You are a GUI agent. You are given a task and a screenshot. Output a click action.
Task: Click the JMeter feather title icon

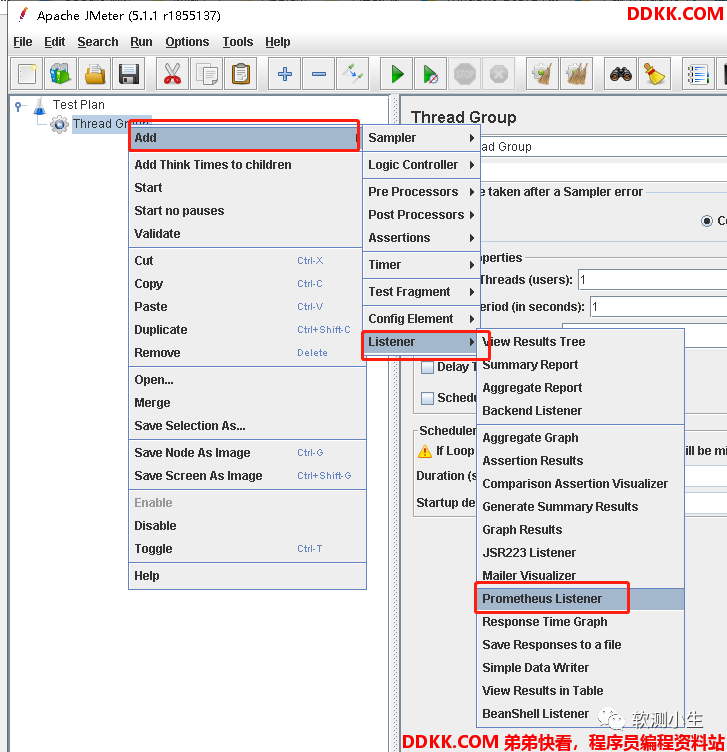(23, 14)
